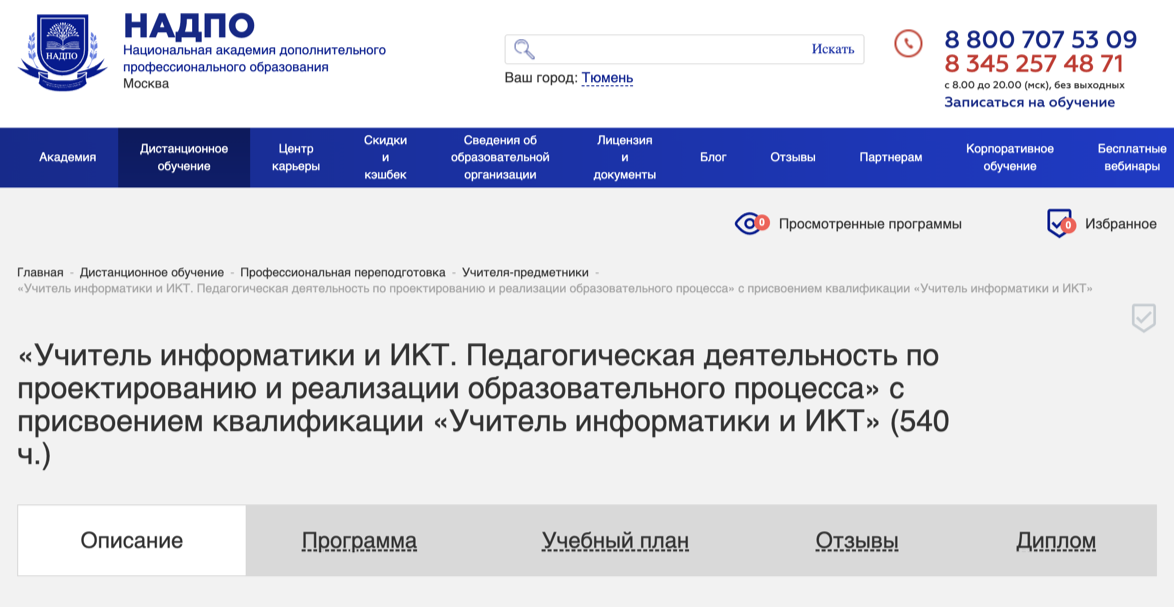Click Национальная академия дополнительного профессионального образования text

[x=255, y=58]
